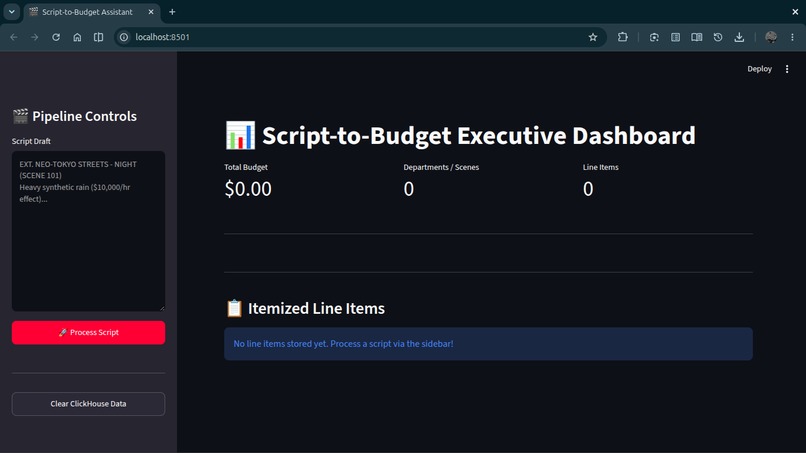The image size is (806, 453).
Task: Open the reader mode book icon
Action: (x=697, y=37)
